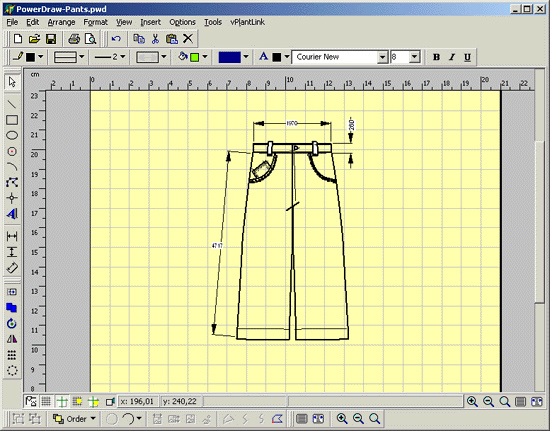Open the fill color dropdown arrow
This screenshot has height=431, width=550.
(x=205, y=56)
